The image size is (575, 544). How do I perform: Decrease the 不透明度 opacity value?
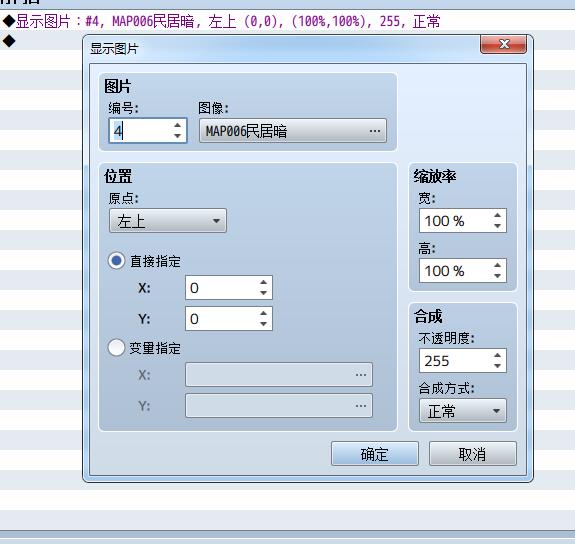pos(497,366)
